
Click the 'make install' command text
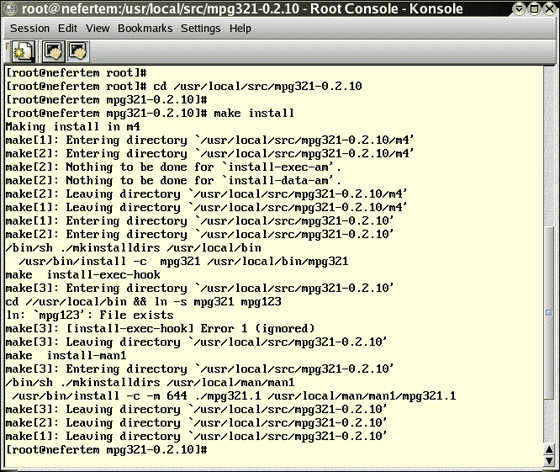point(254,113)
